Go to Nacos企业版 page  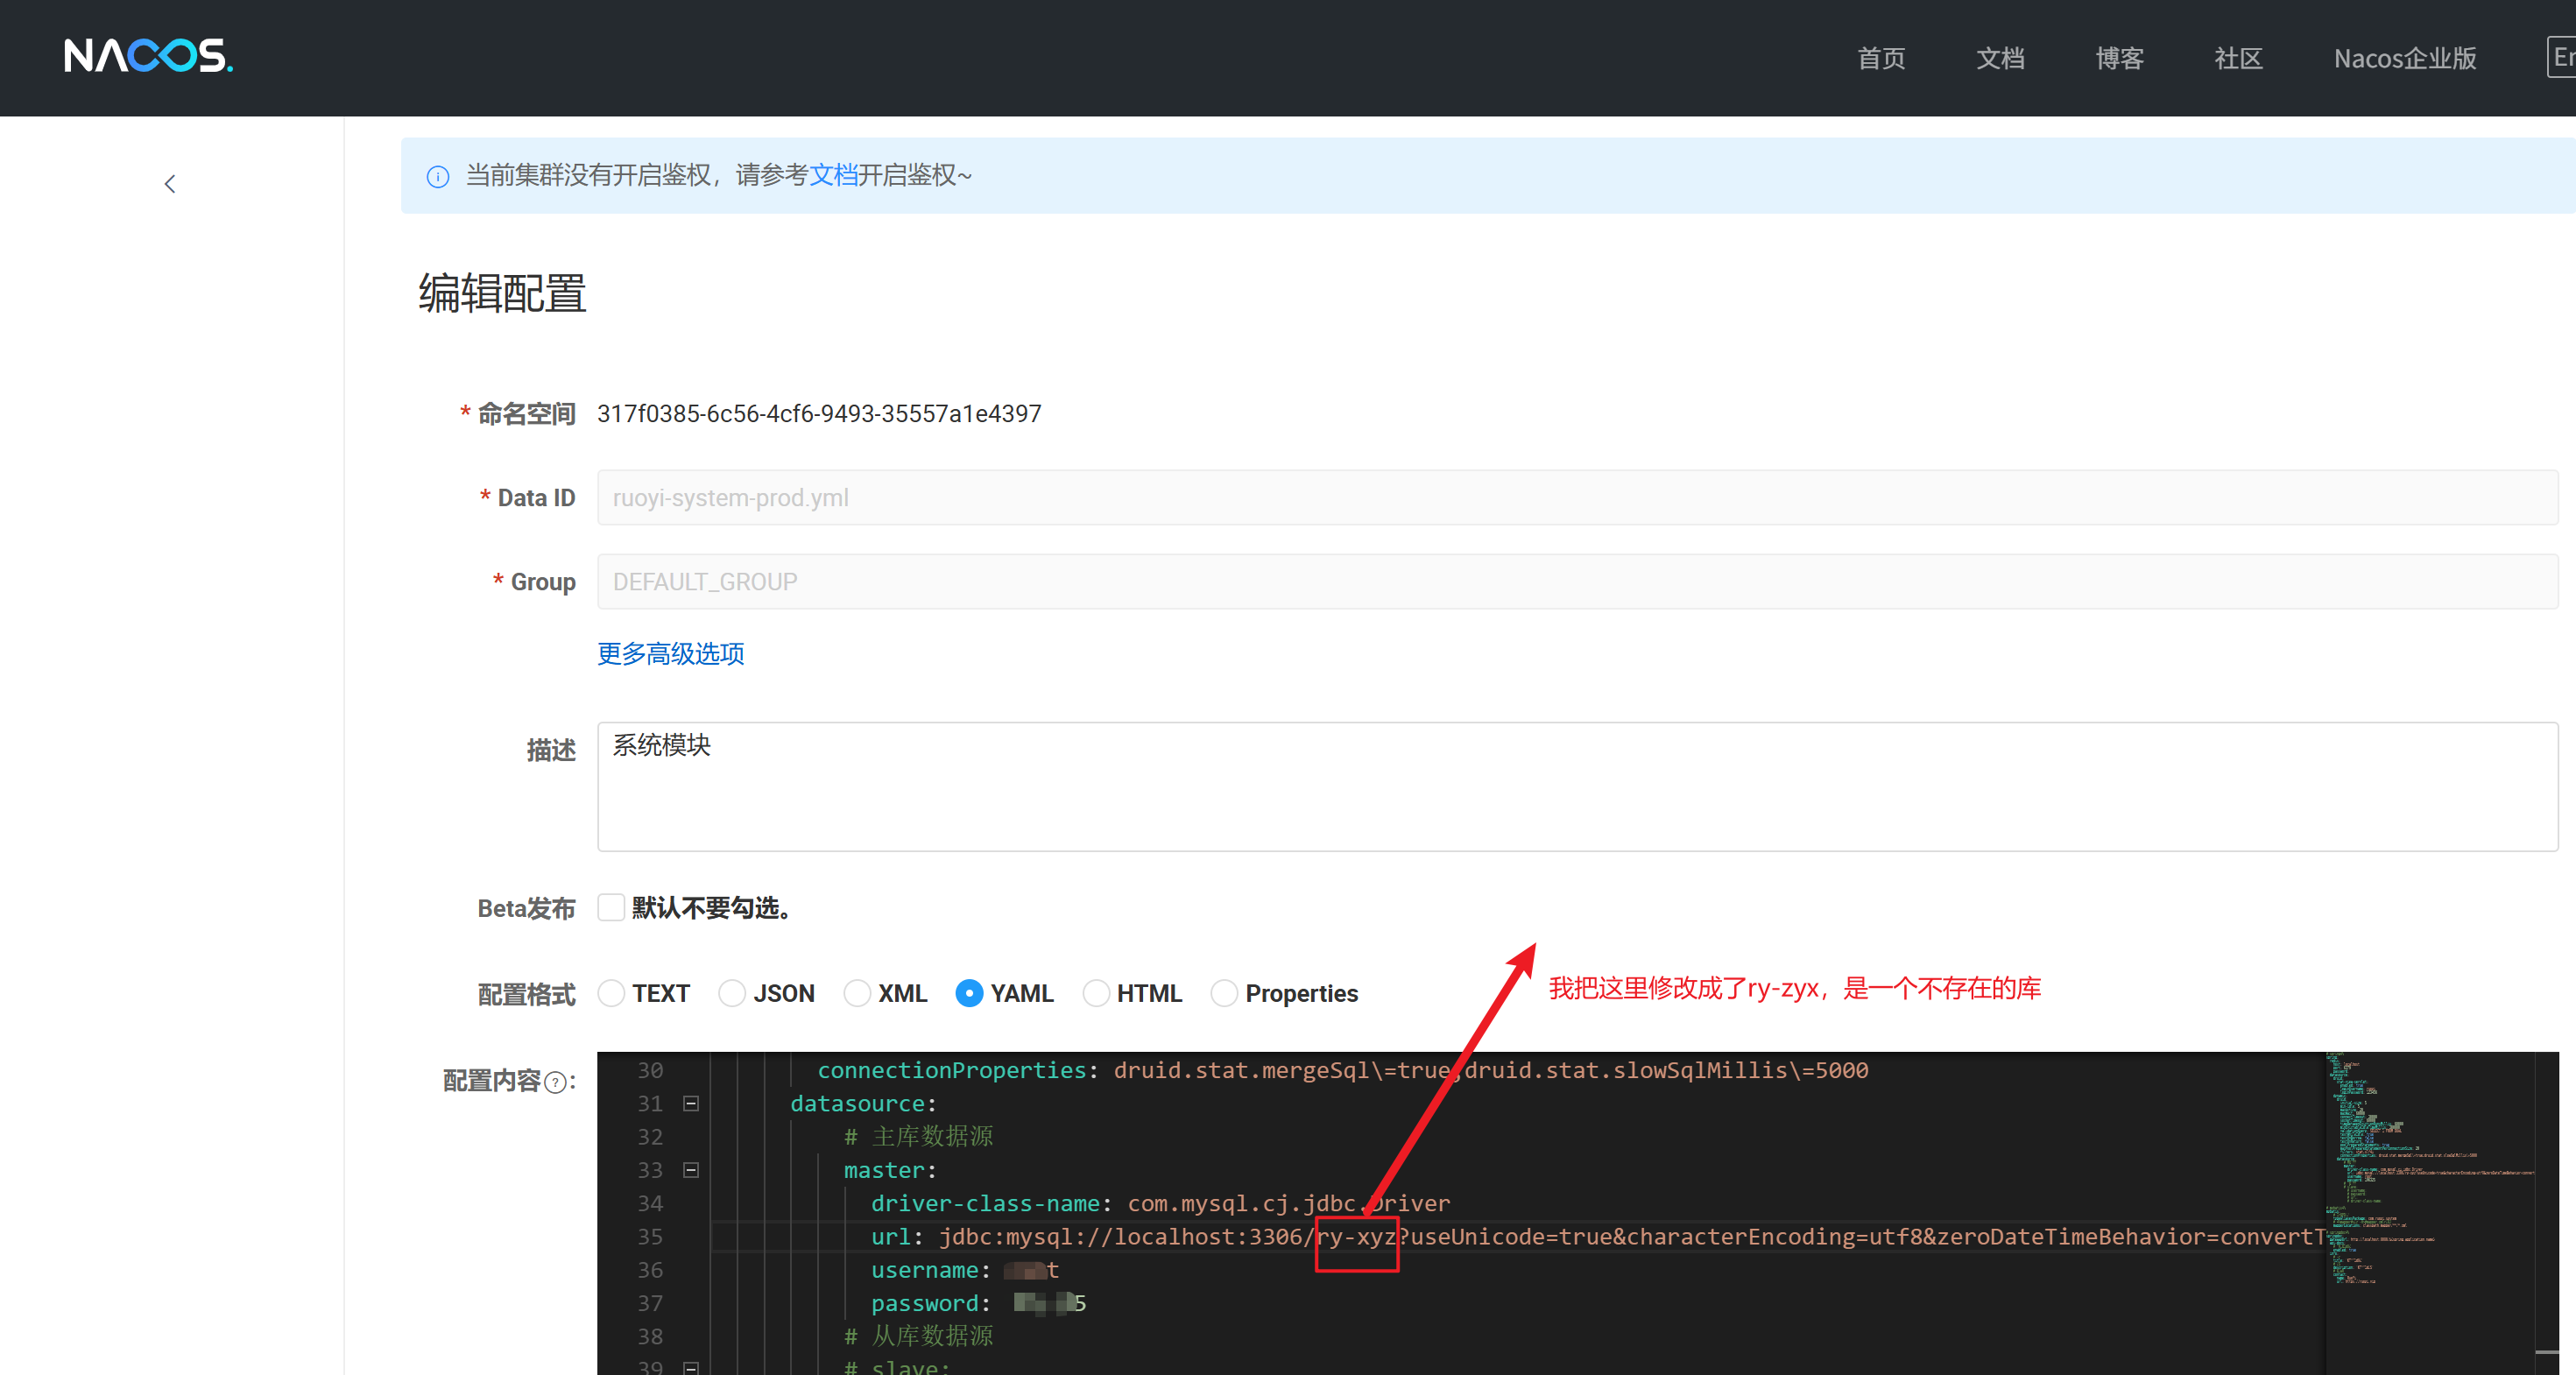(2404, 58)
